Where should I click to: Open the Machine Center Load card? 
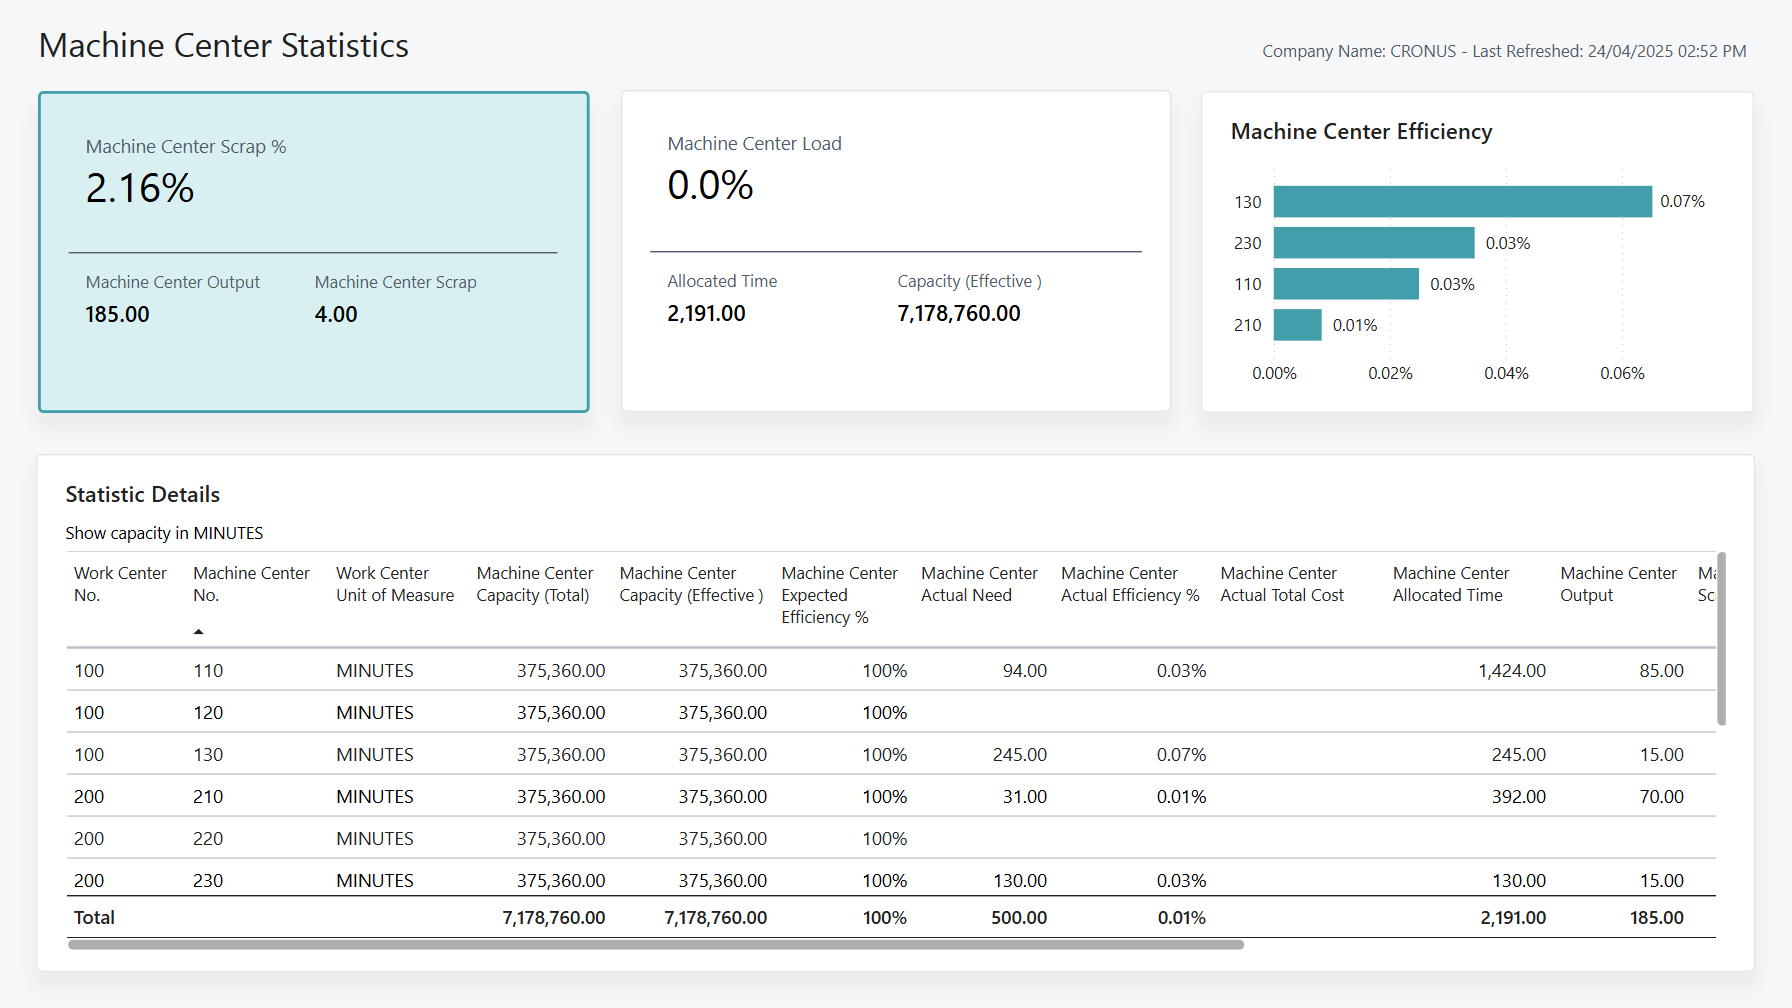tap(895, 250)
